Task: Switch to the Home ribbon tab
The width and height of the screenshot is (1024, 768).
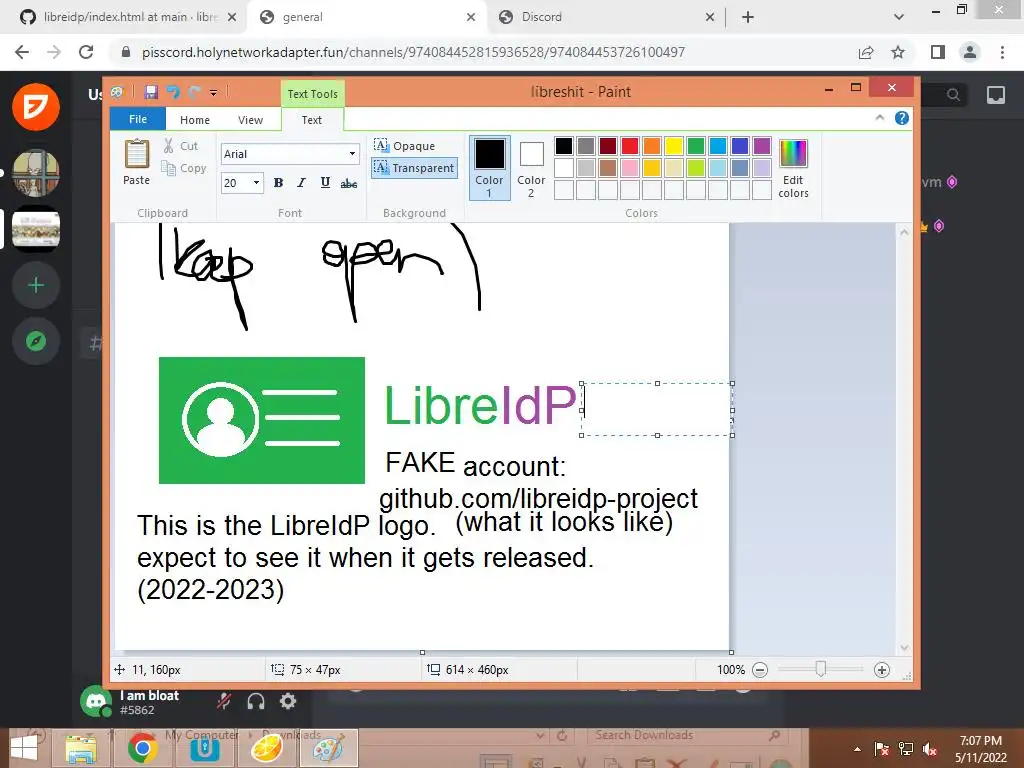Action: pyautogui.click(x=195, y=120)
